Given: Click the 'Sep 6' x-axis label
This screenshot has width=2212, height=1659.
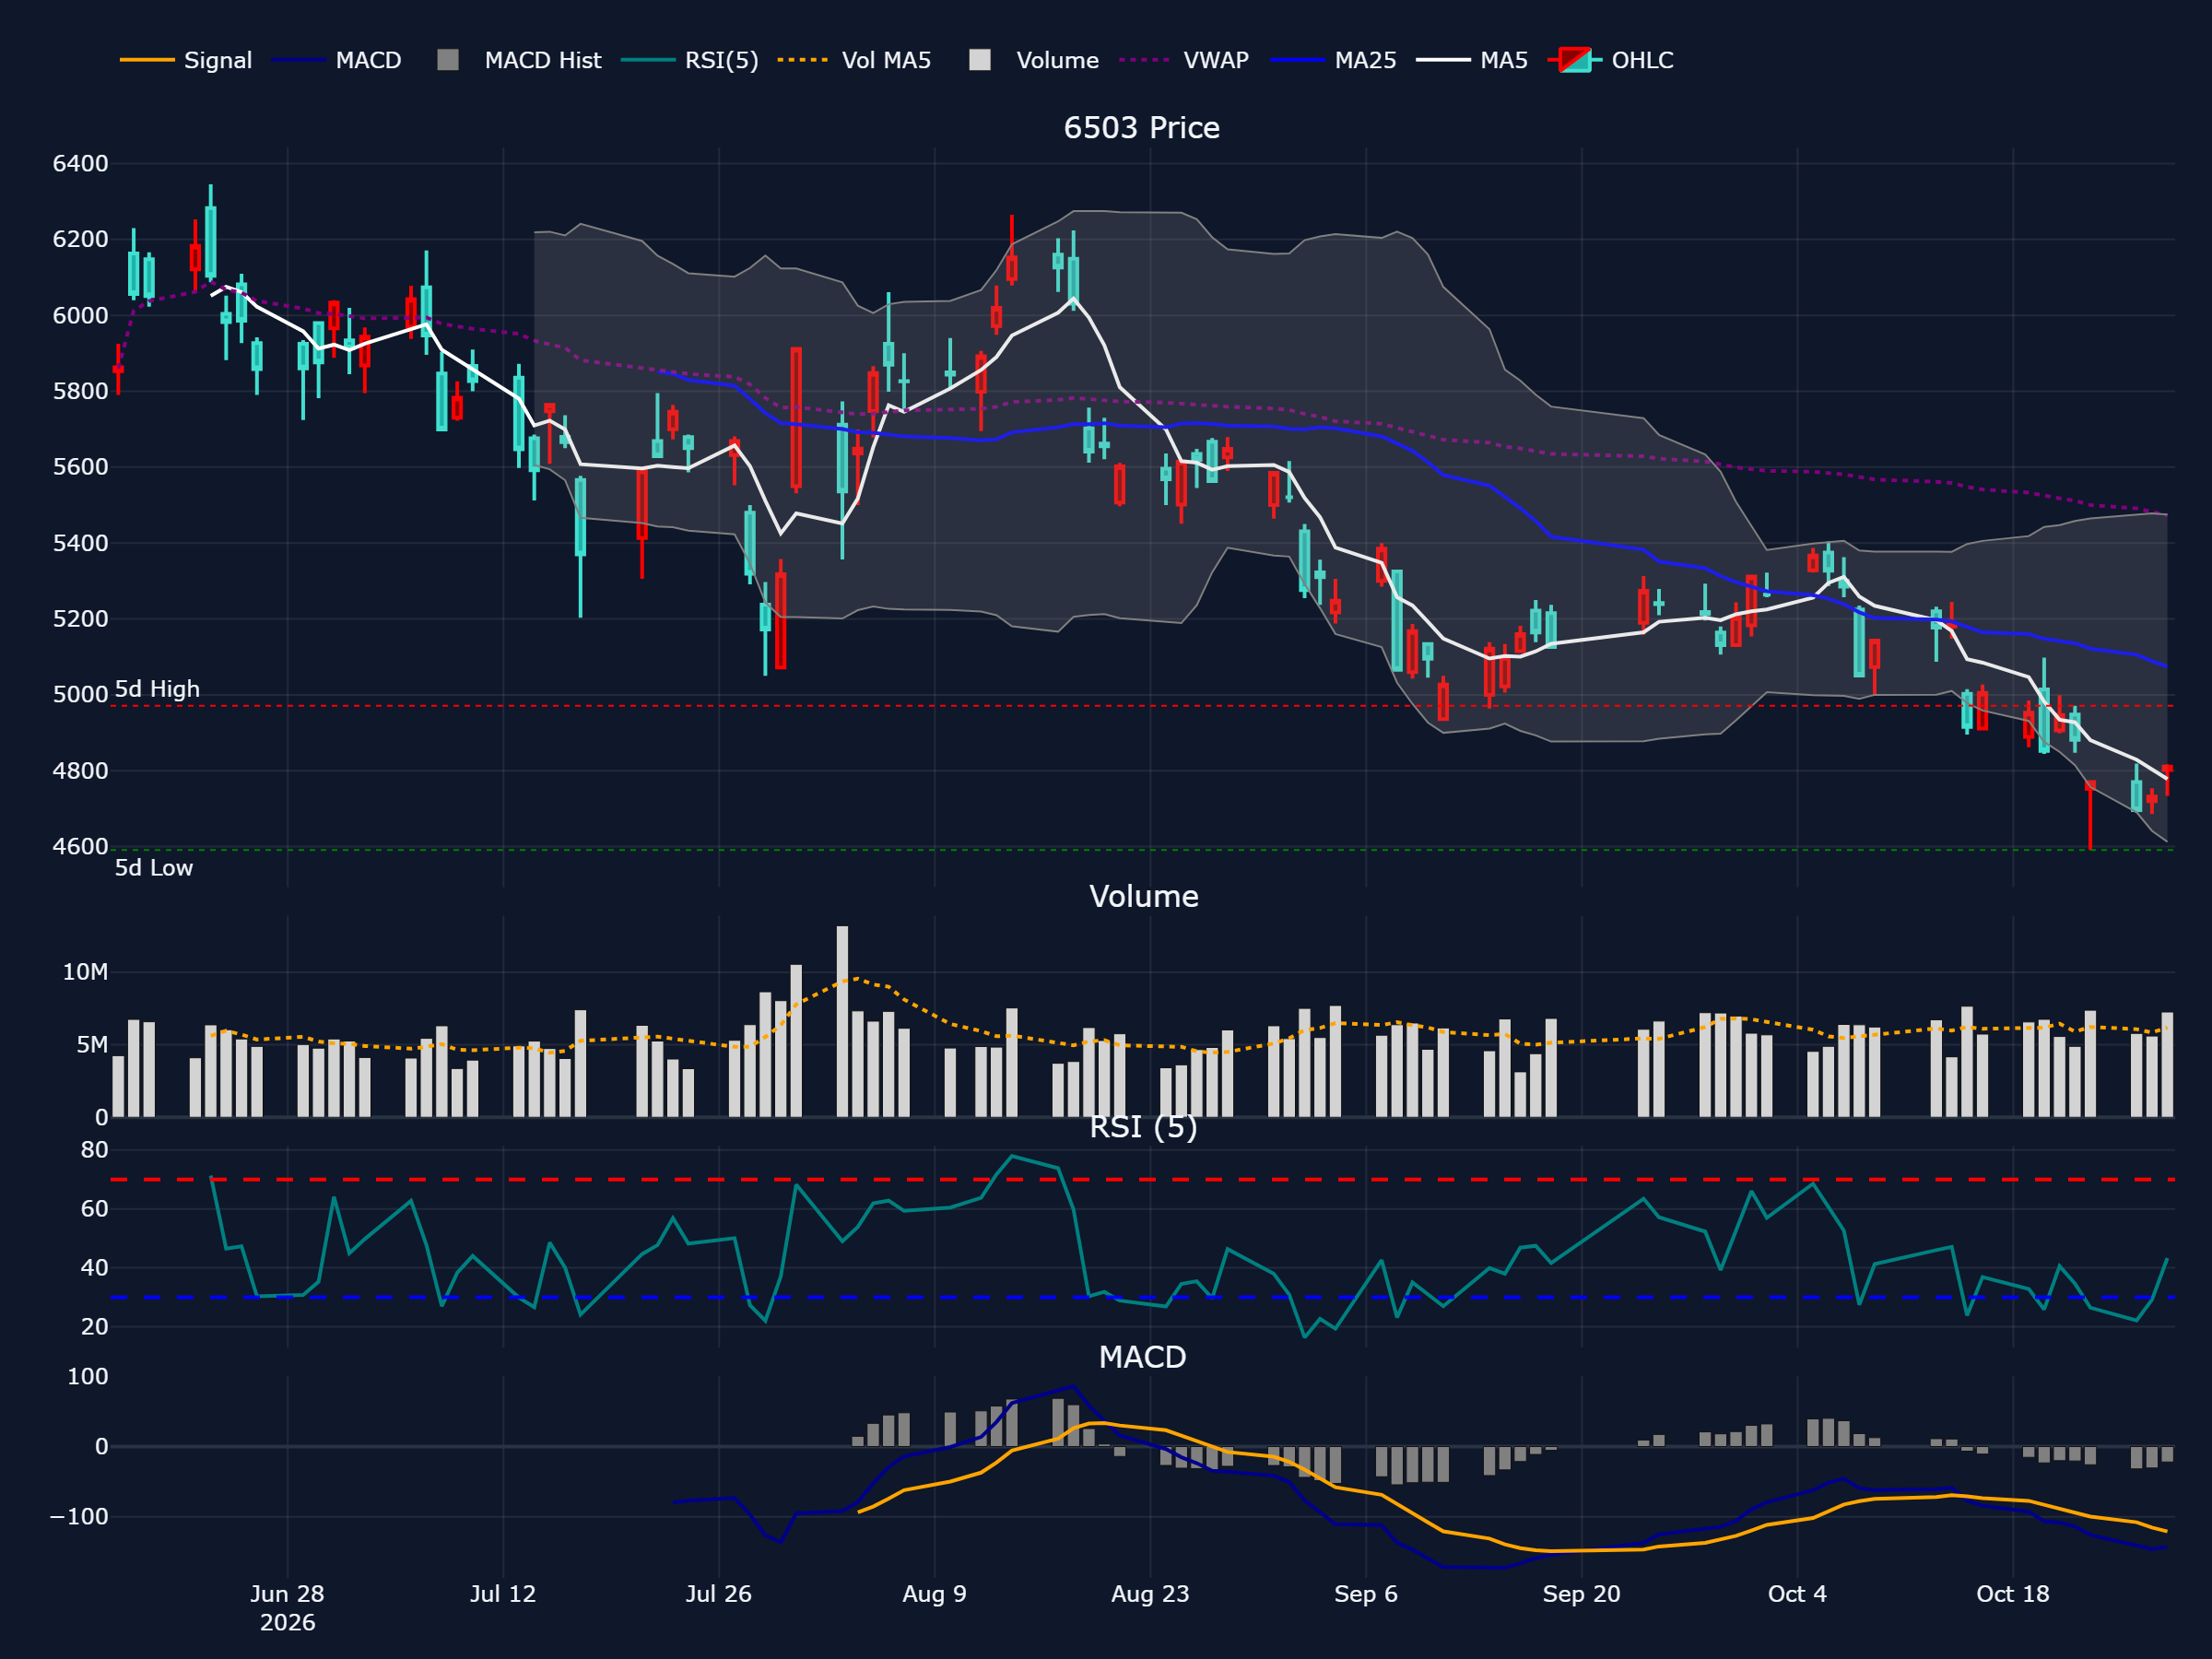Looking at the screenshot, I should pyautogui.click(x=1366, y=1594).
